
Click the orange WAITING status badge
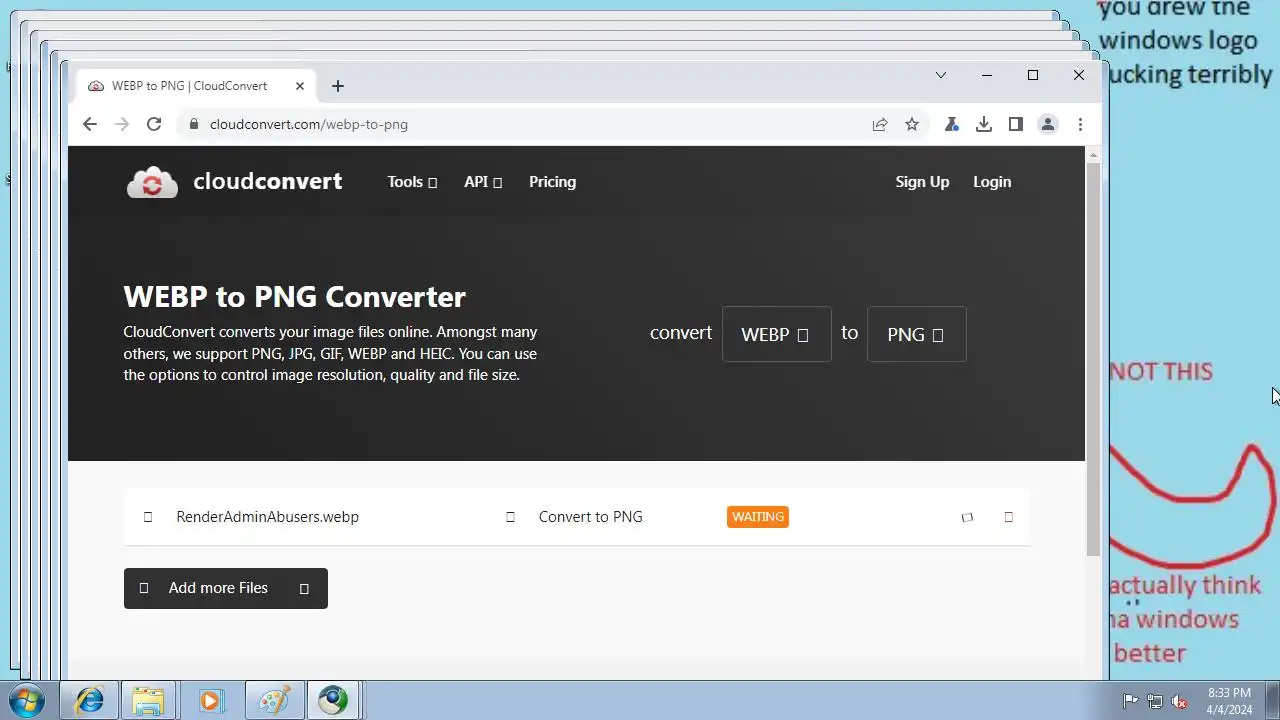tap(758, 517)
